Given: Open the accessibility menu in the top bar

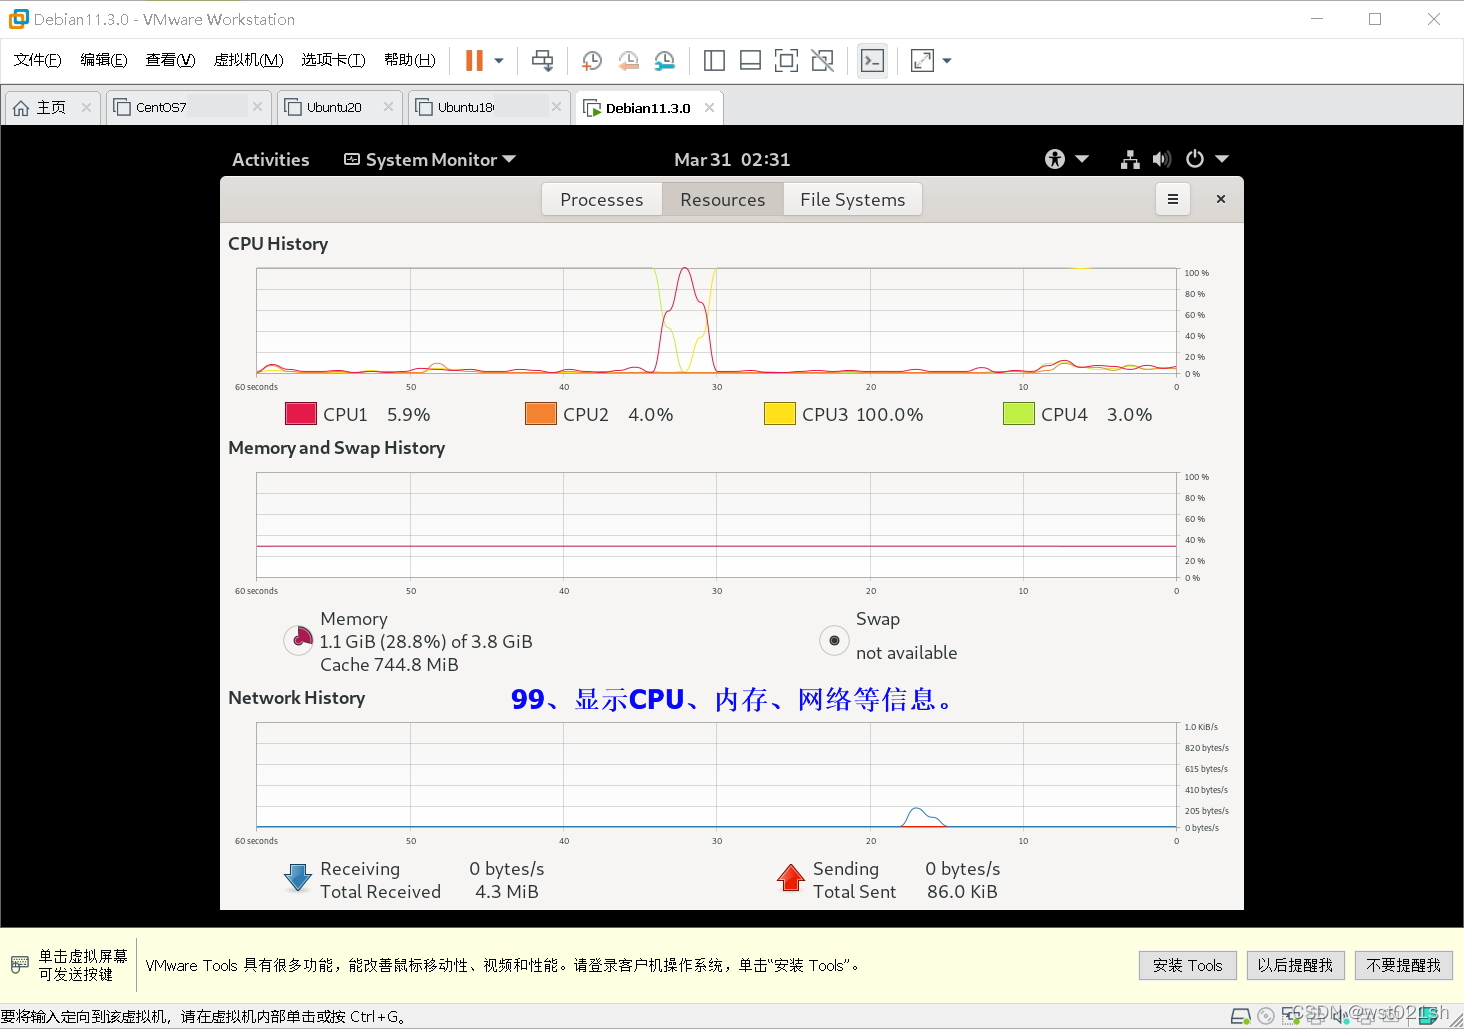Looking at the screenshot, I should [1066, 159].
